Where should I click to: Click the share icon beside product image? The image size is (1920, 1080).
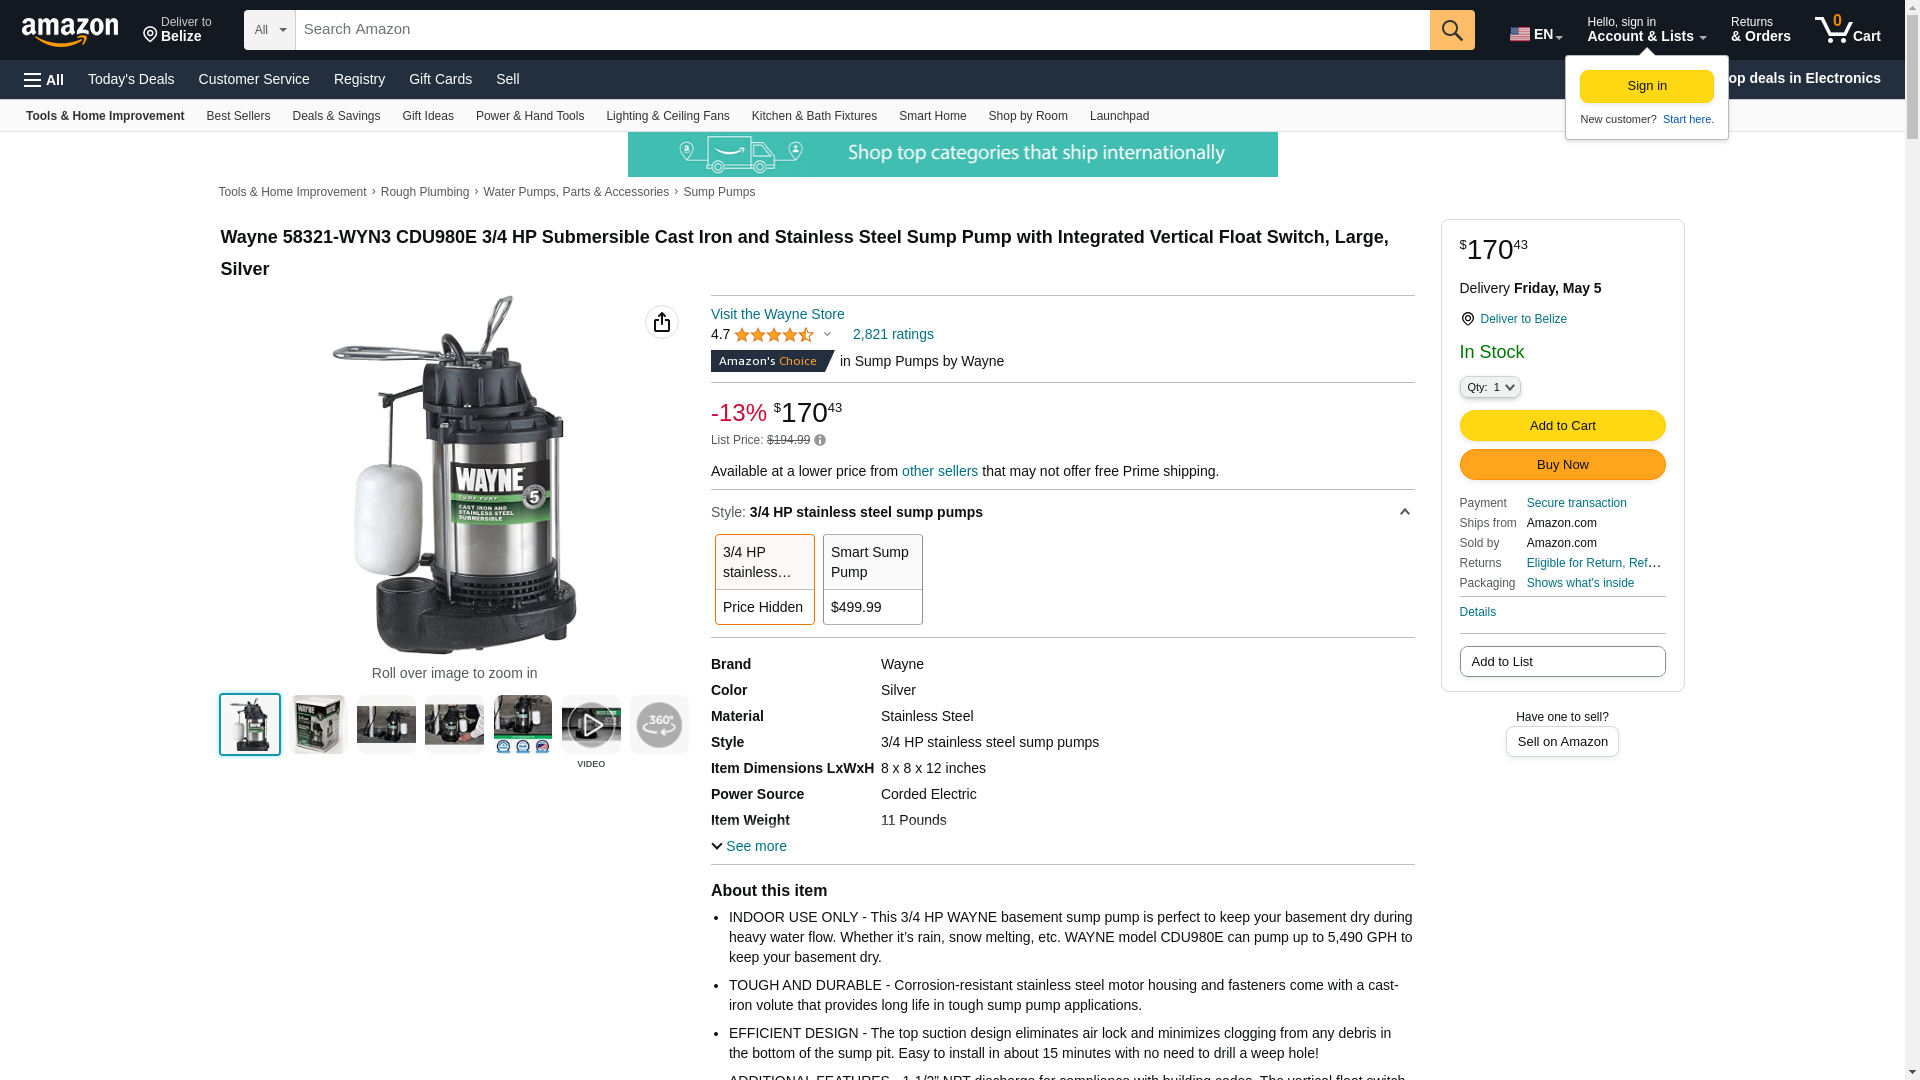tap(662, 322)
